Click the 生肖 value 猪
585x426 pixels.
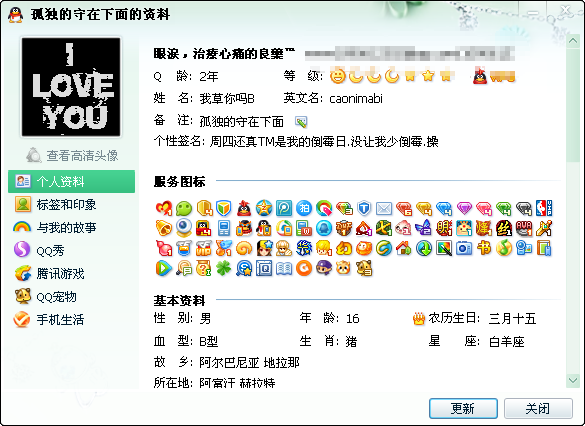click(351, 341)
